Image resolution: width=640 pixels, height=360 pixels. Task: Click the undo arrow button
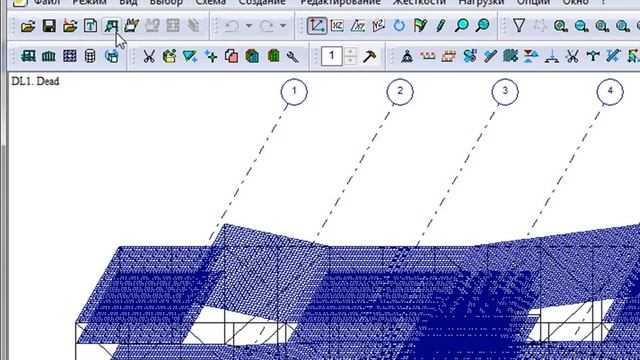coord(232,26)
